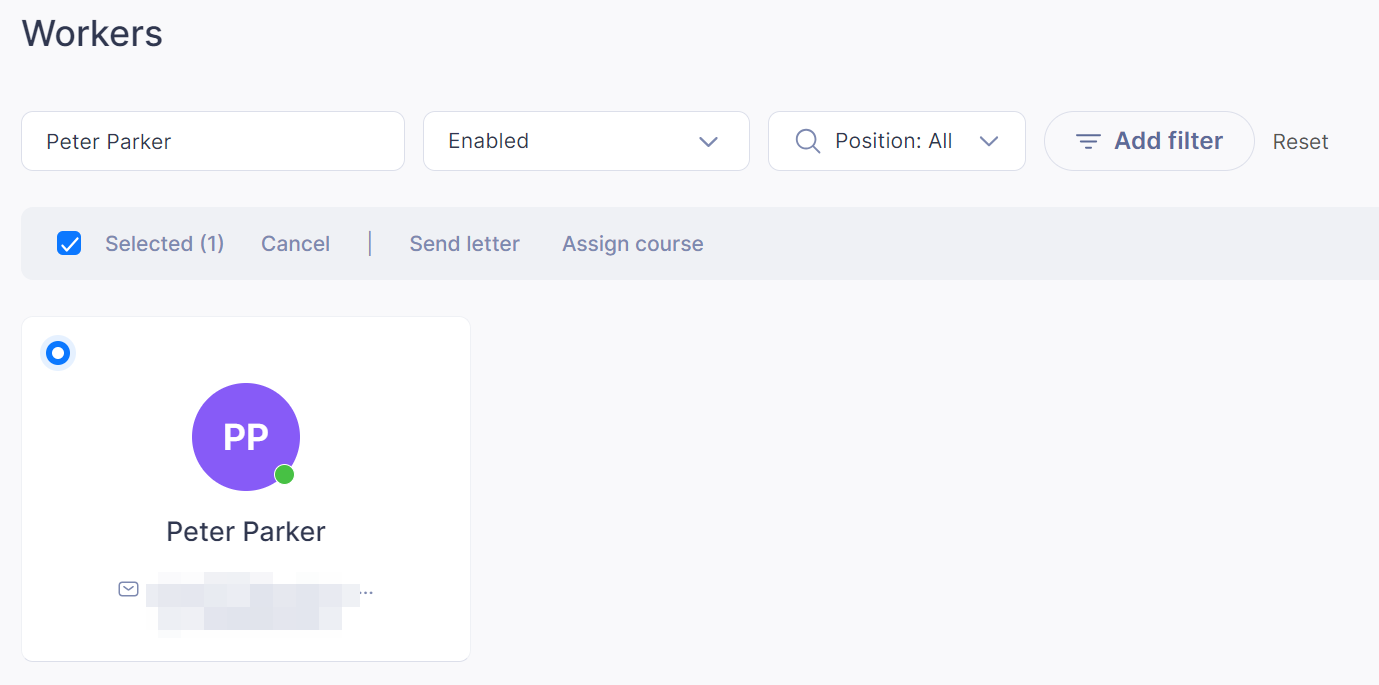
Task: Click the green online status dot
Action: click(x=284, y=474)
